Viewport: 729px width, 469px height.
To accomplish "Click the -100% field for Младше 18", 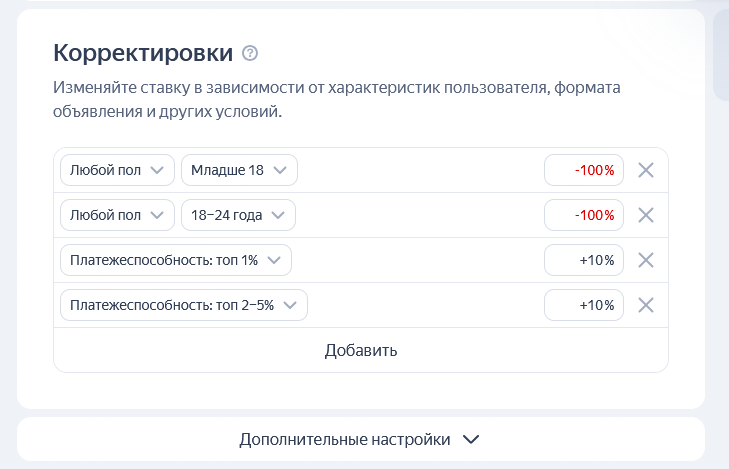I will [584, 170].
